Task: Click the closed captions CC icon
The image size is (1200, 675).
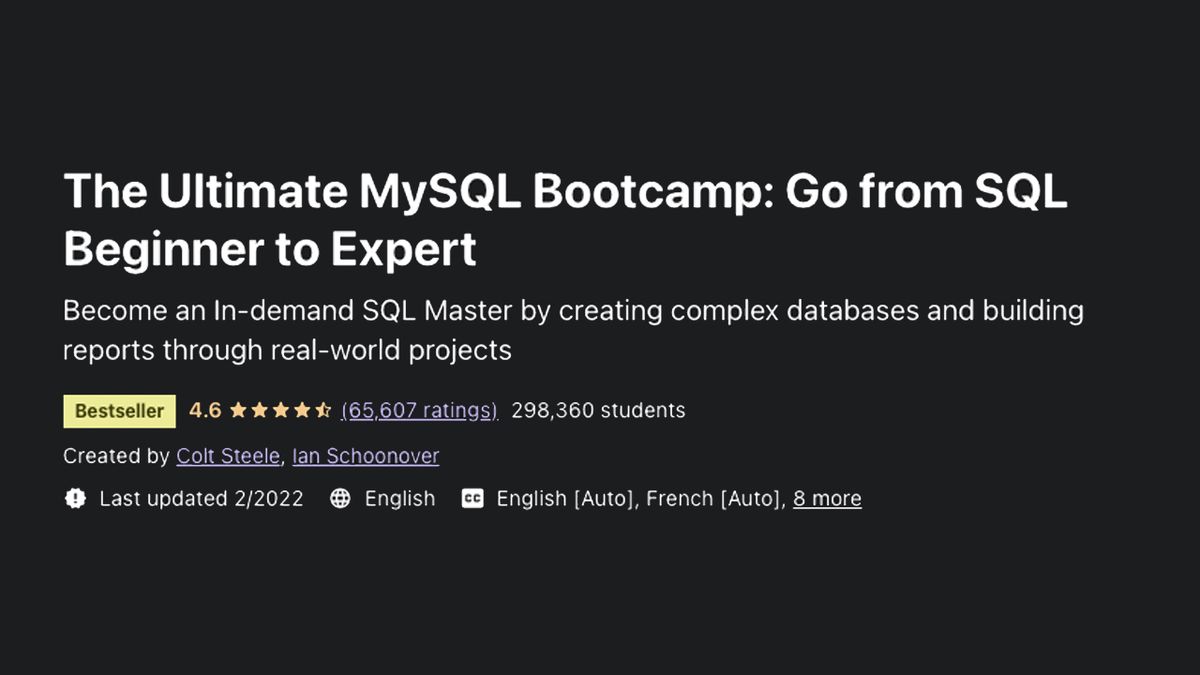Action: 473,498
